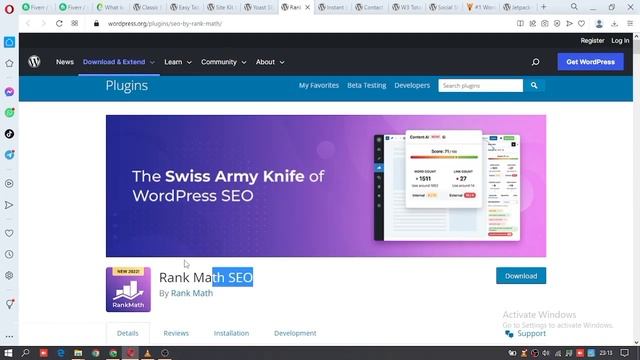Click the RankMath plugin icon thumbnail
640x360 pixels.
click(128, 289)
